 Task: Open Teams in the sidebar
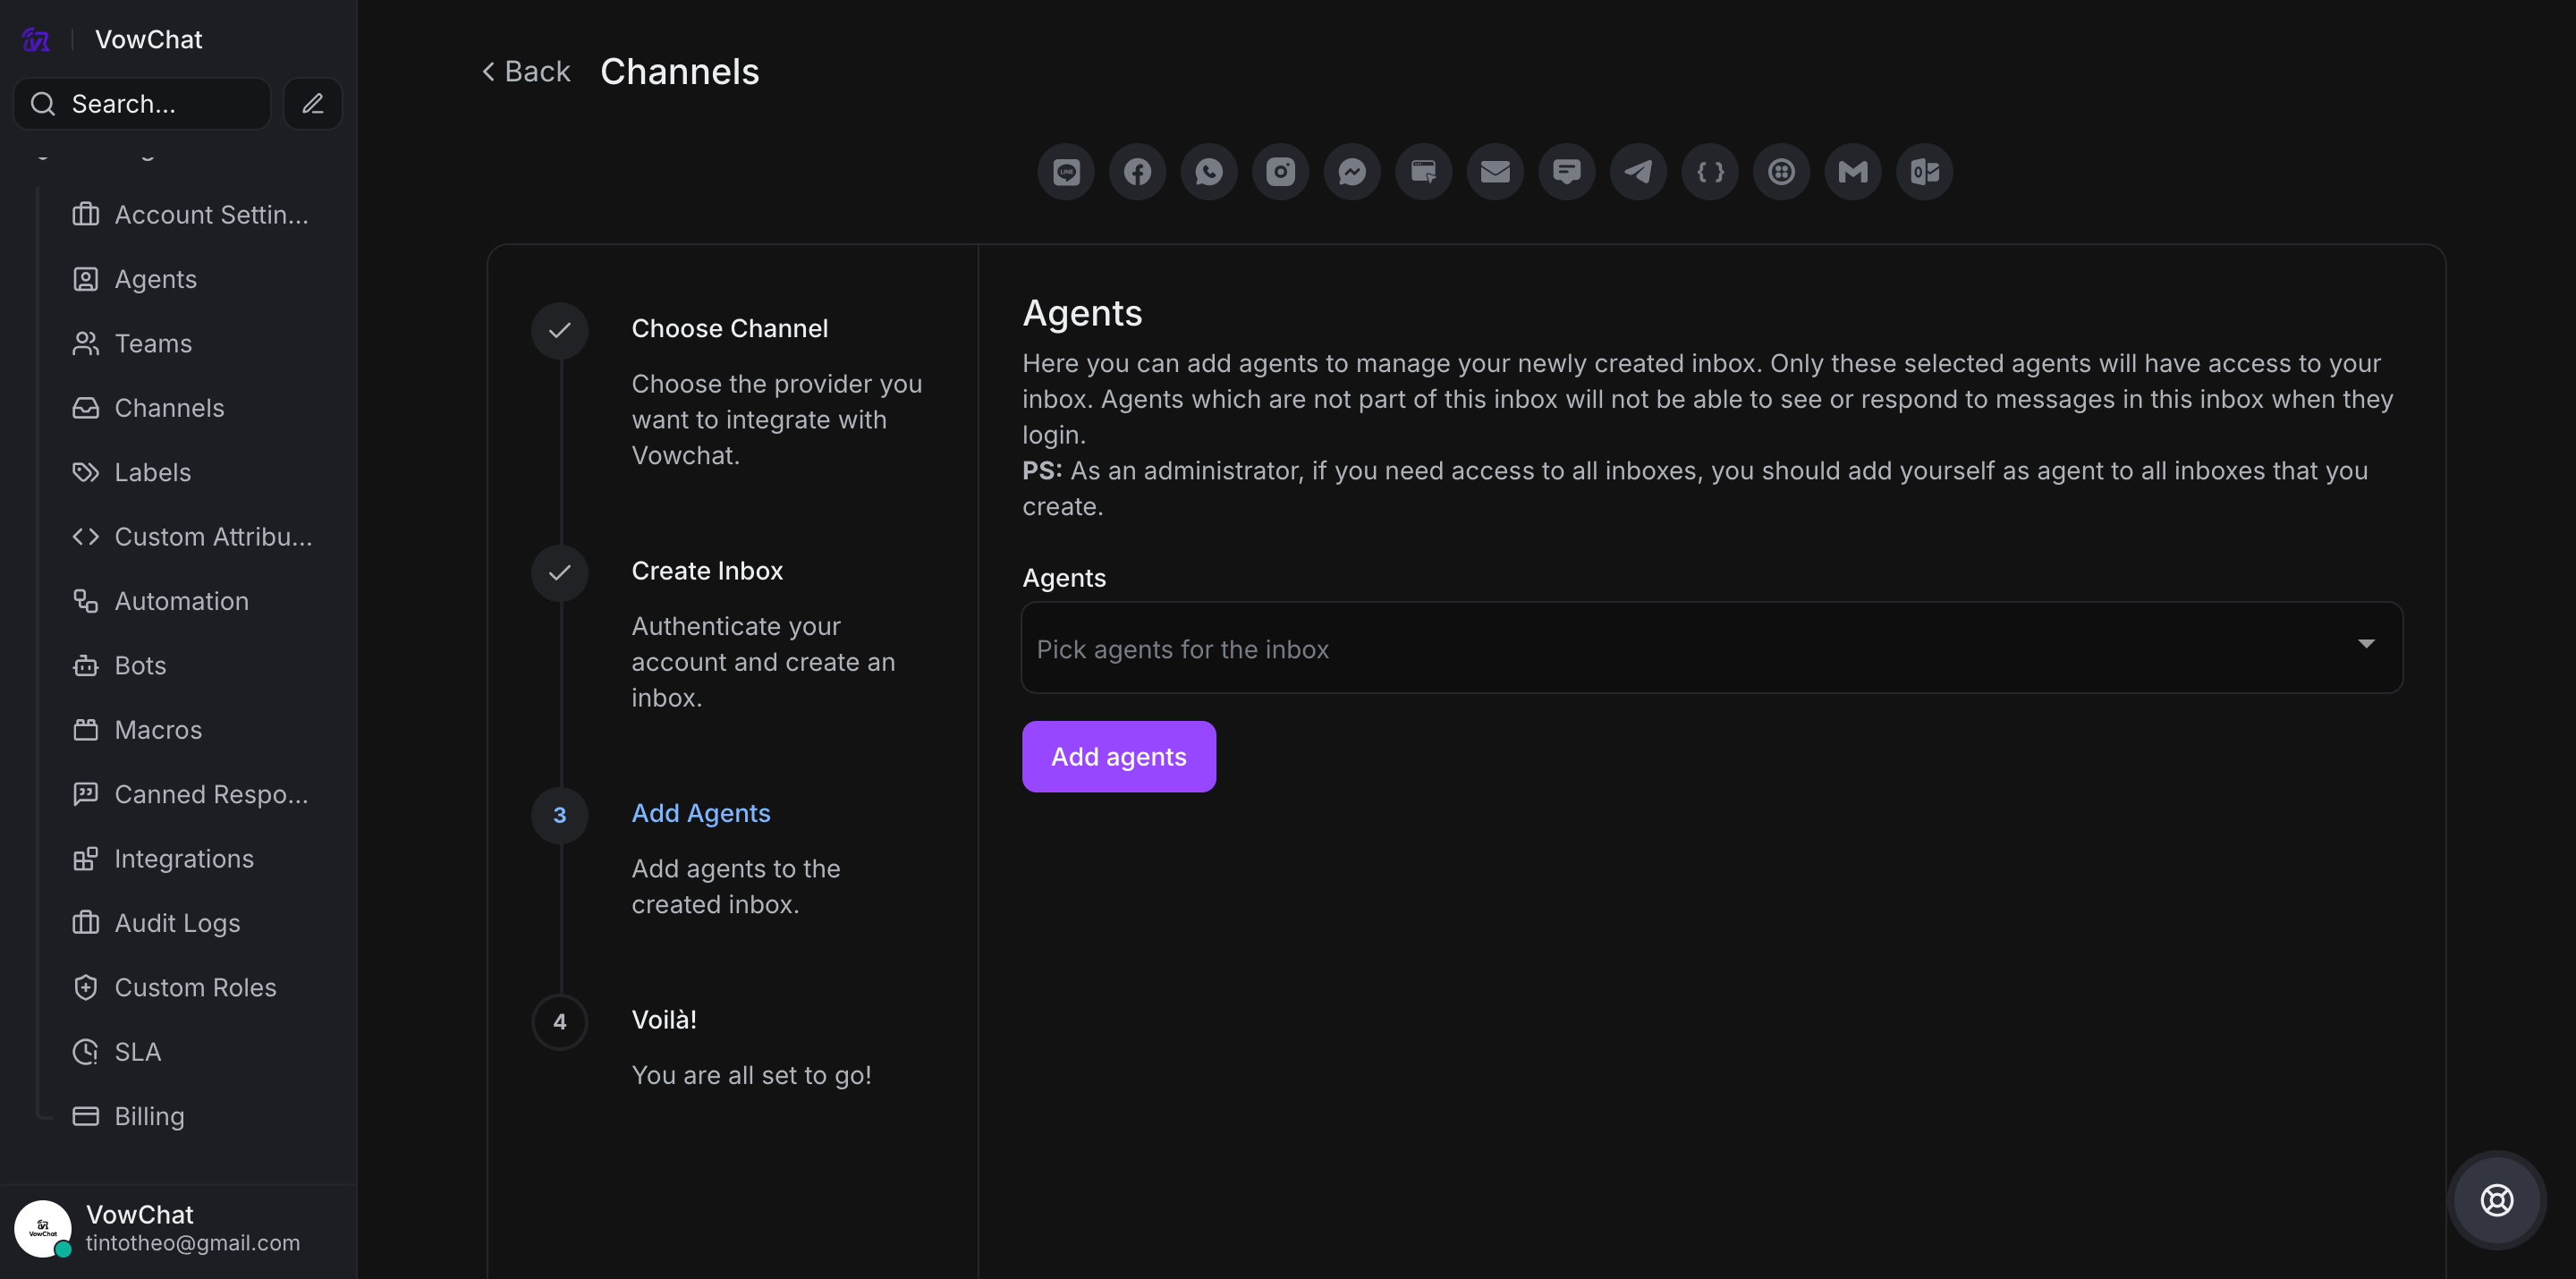(x=153, y=343)
